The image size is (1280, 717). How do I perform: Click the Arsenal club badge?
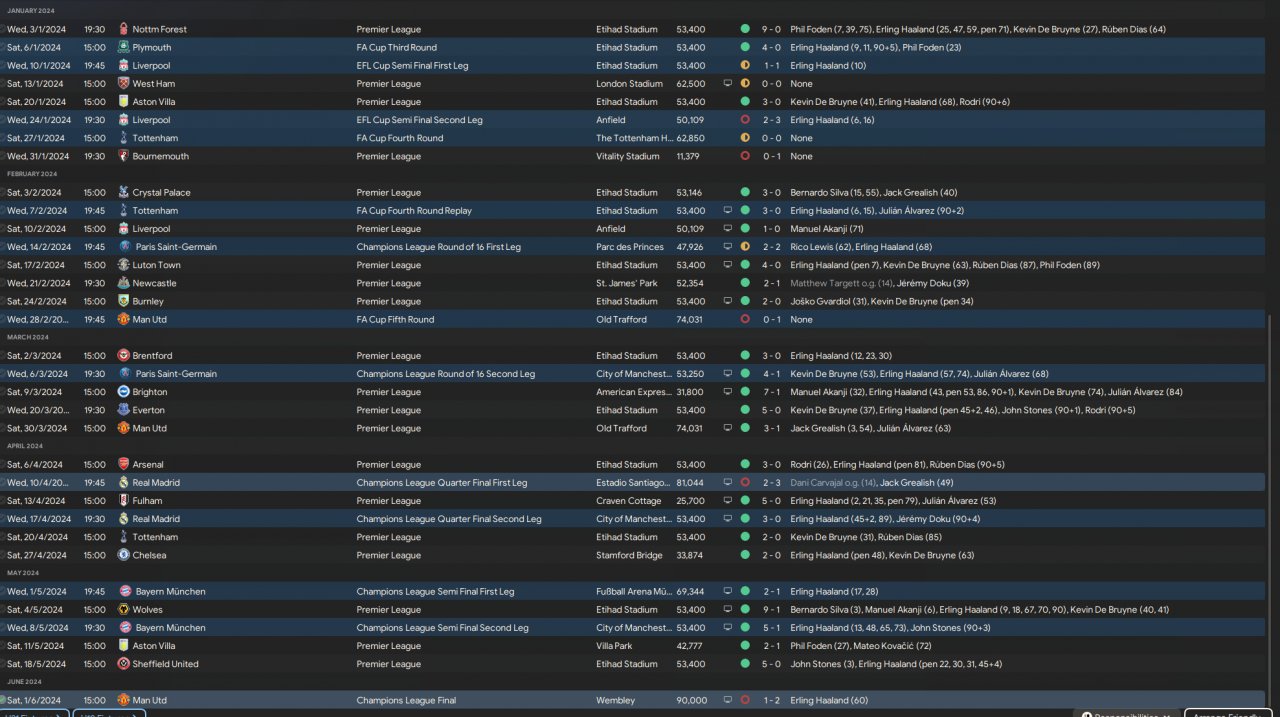124,465
